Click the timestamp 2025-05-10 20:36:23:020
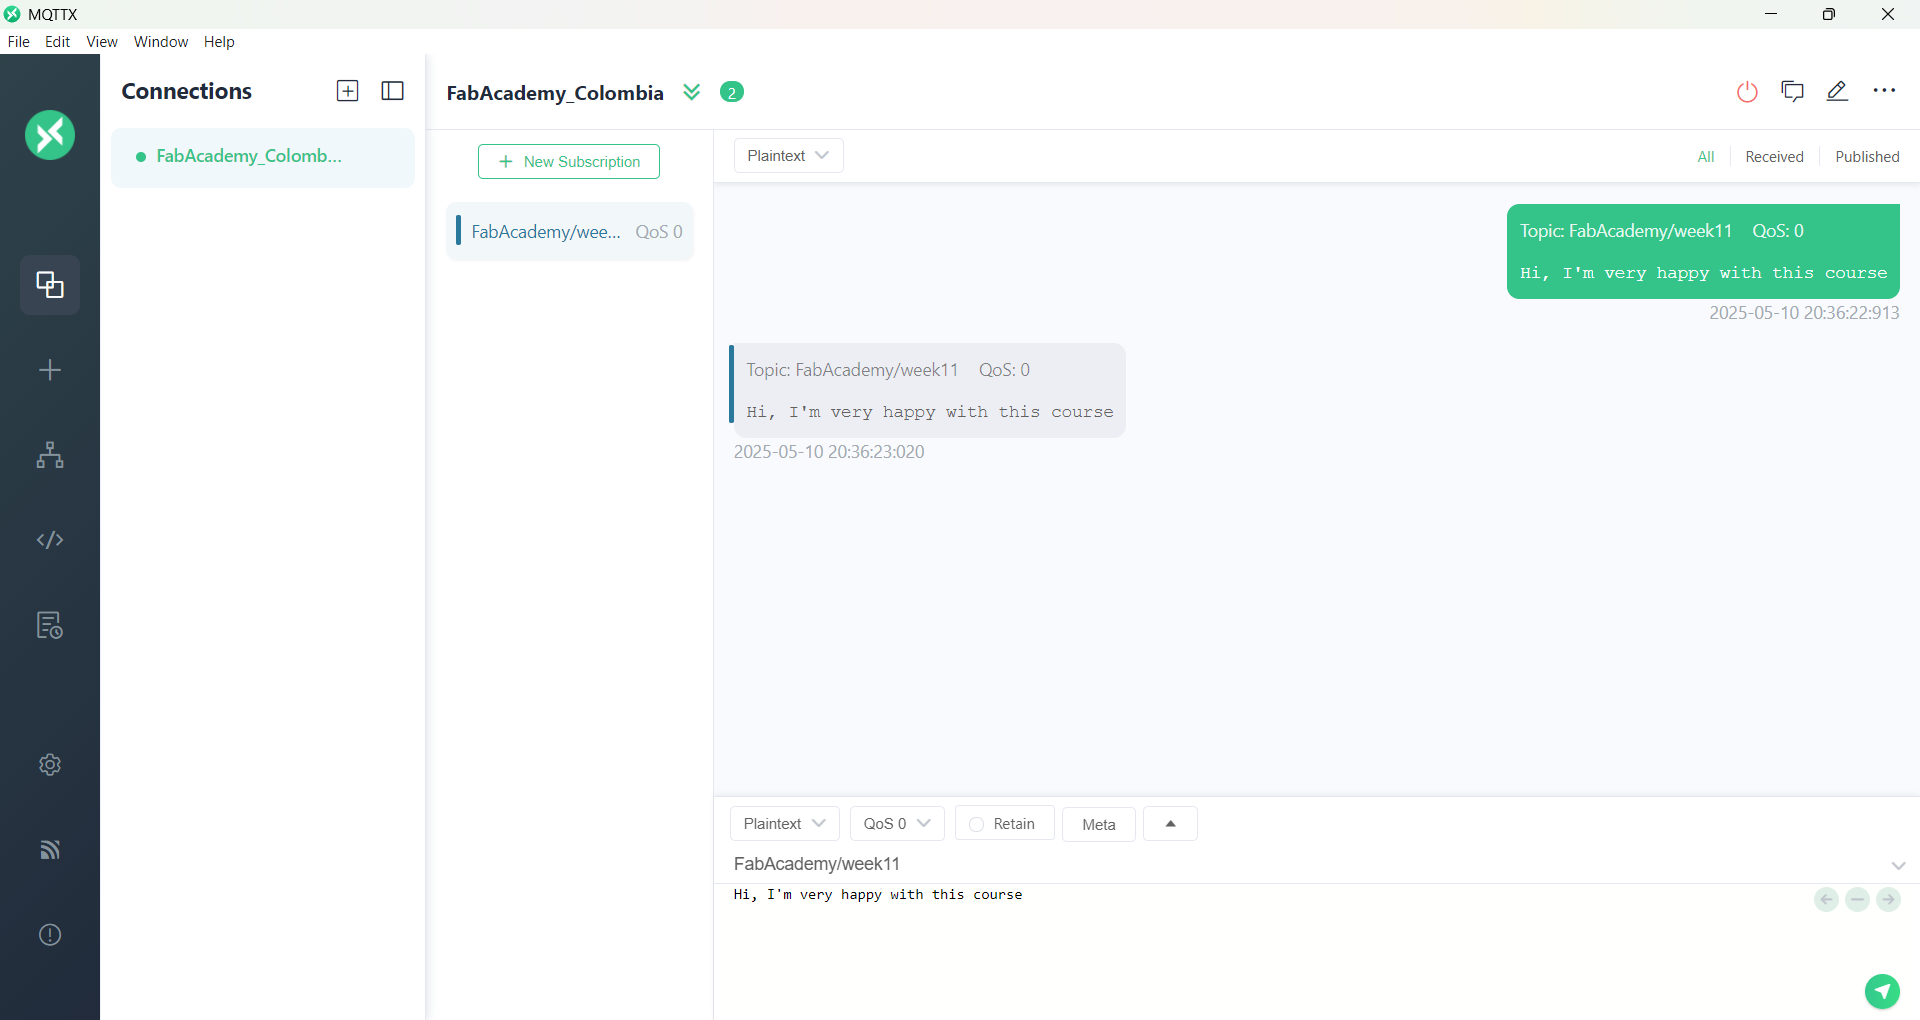The image size is (1920, 1020). 829,452
